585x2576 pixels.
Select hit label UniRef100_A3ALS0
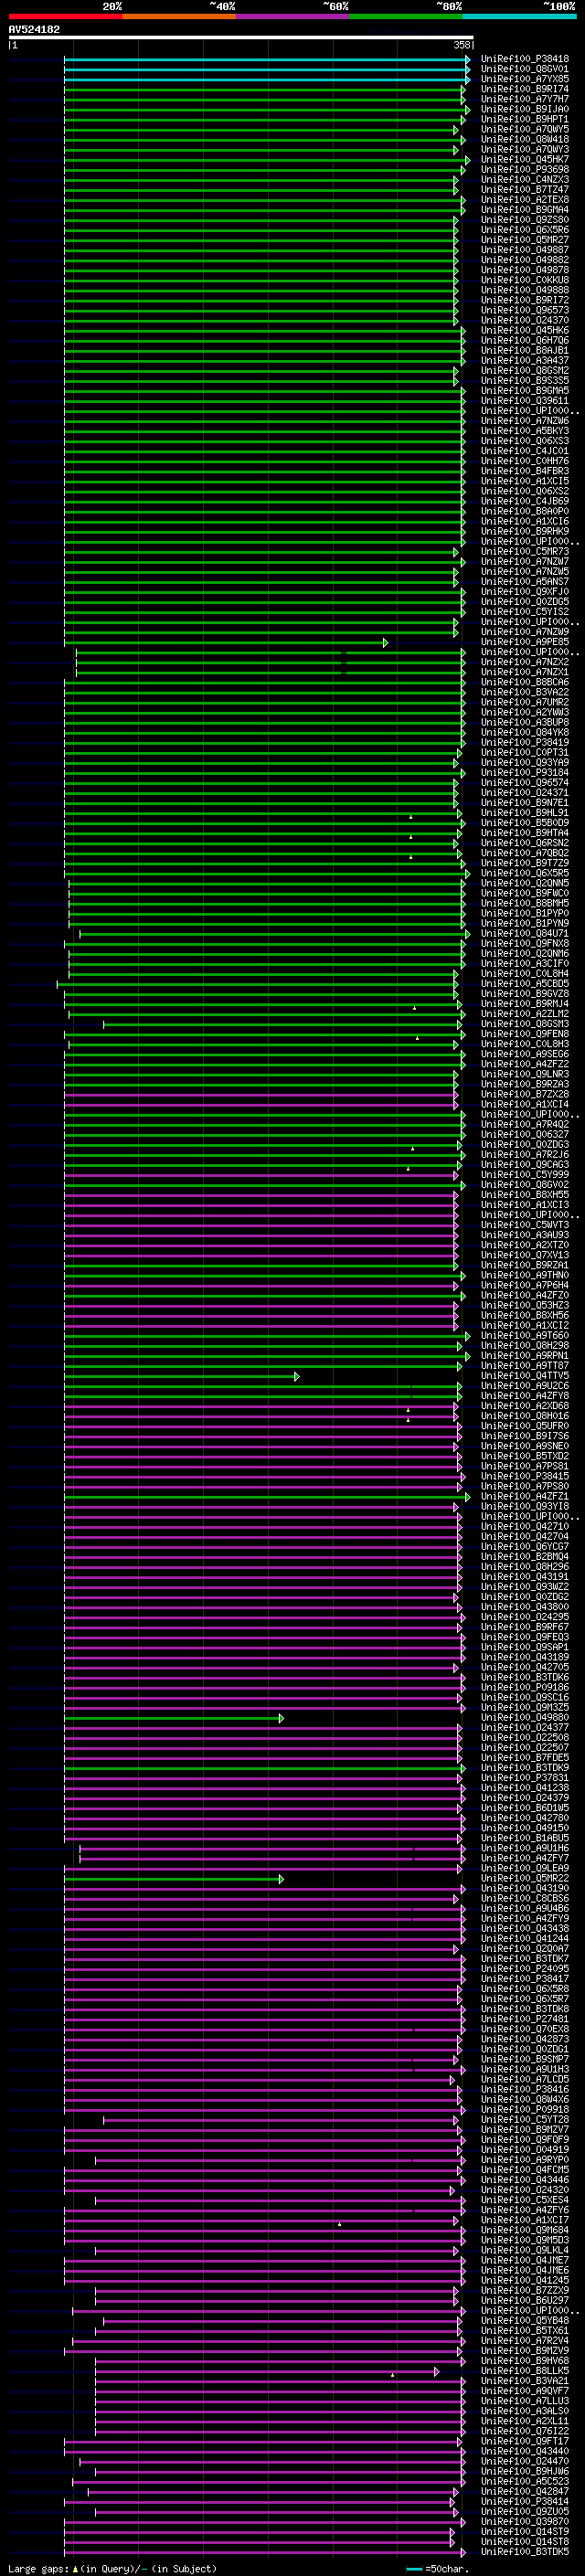point(524,2411)
